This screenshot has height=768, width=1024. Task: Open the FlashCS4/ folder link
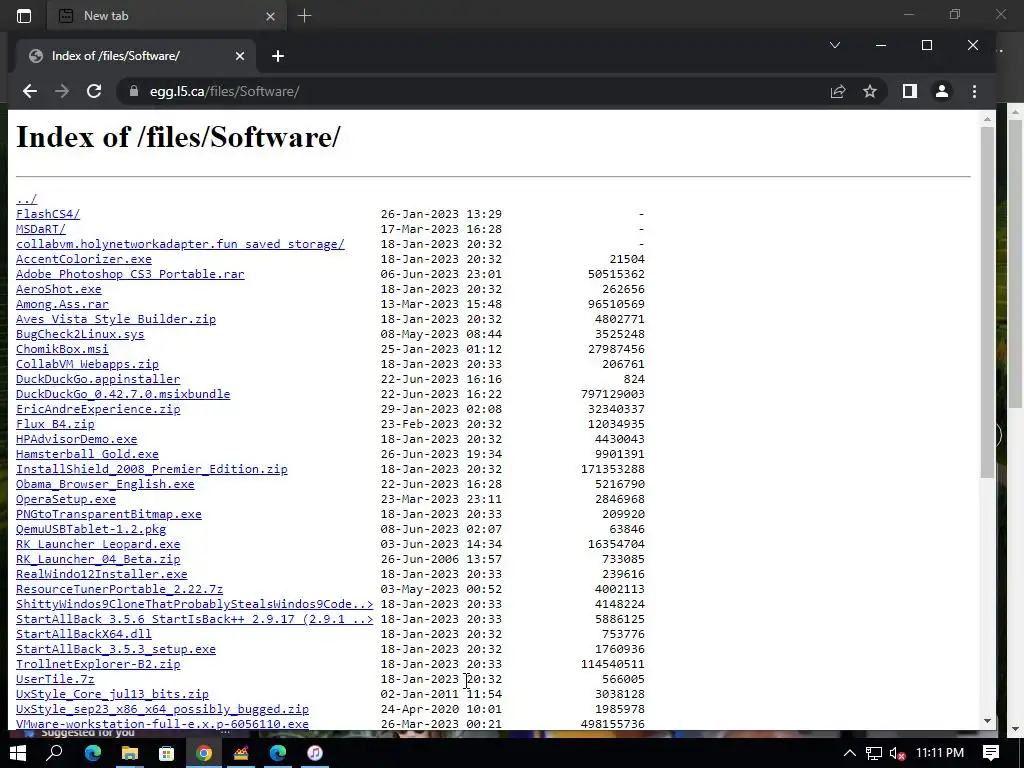pos(48,214)
